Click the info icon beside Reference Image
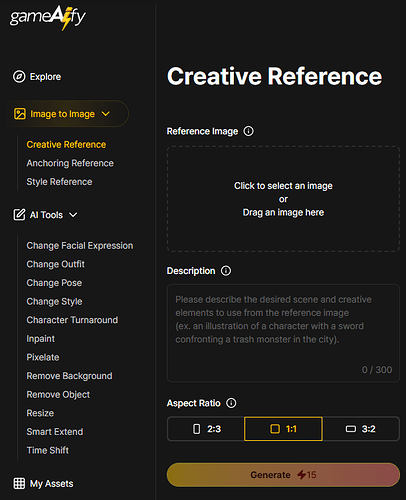 [248, 131]
